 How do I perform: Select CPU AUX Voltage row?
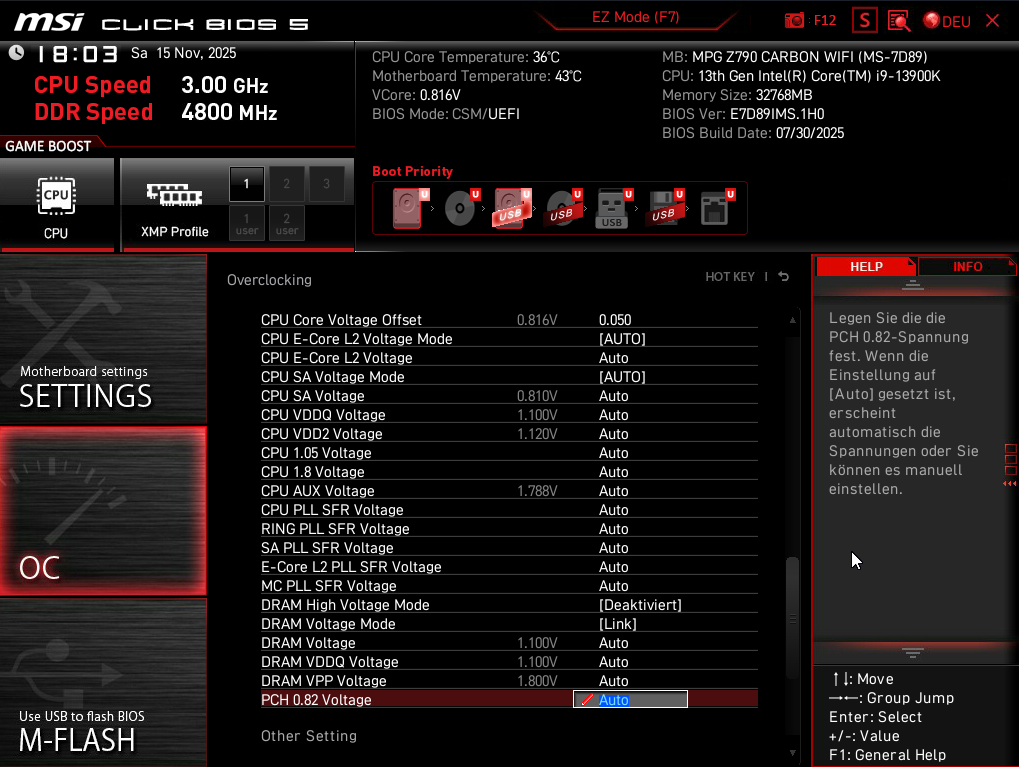[509, 491]
